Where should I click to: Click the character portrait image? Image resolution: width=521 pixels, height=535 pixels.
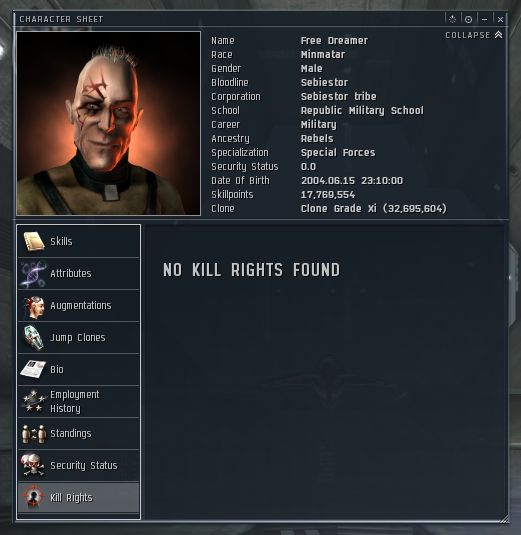pos(108,123)
